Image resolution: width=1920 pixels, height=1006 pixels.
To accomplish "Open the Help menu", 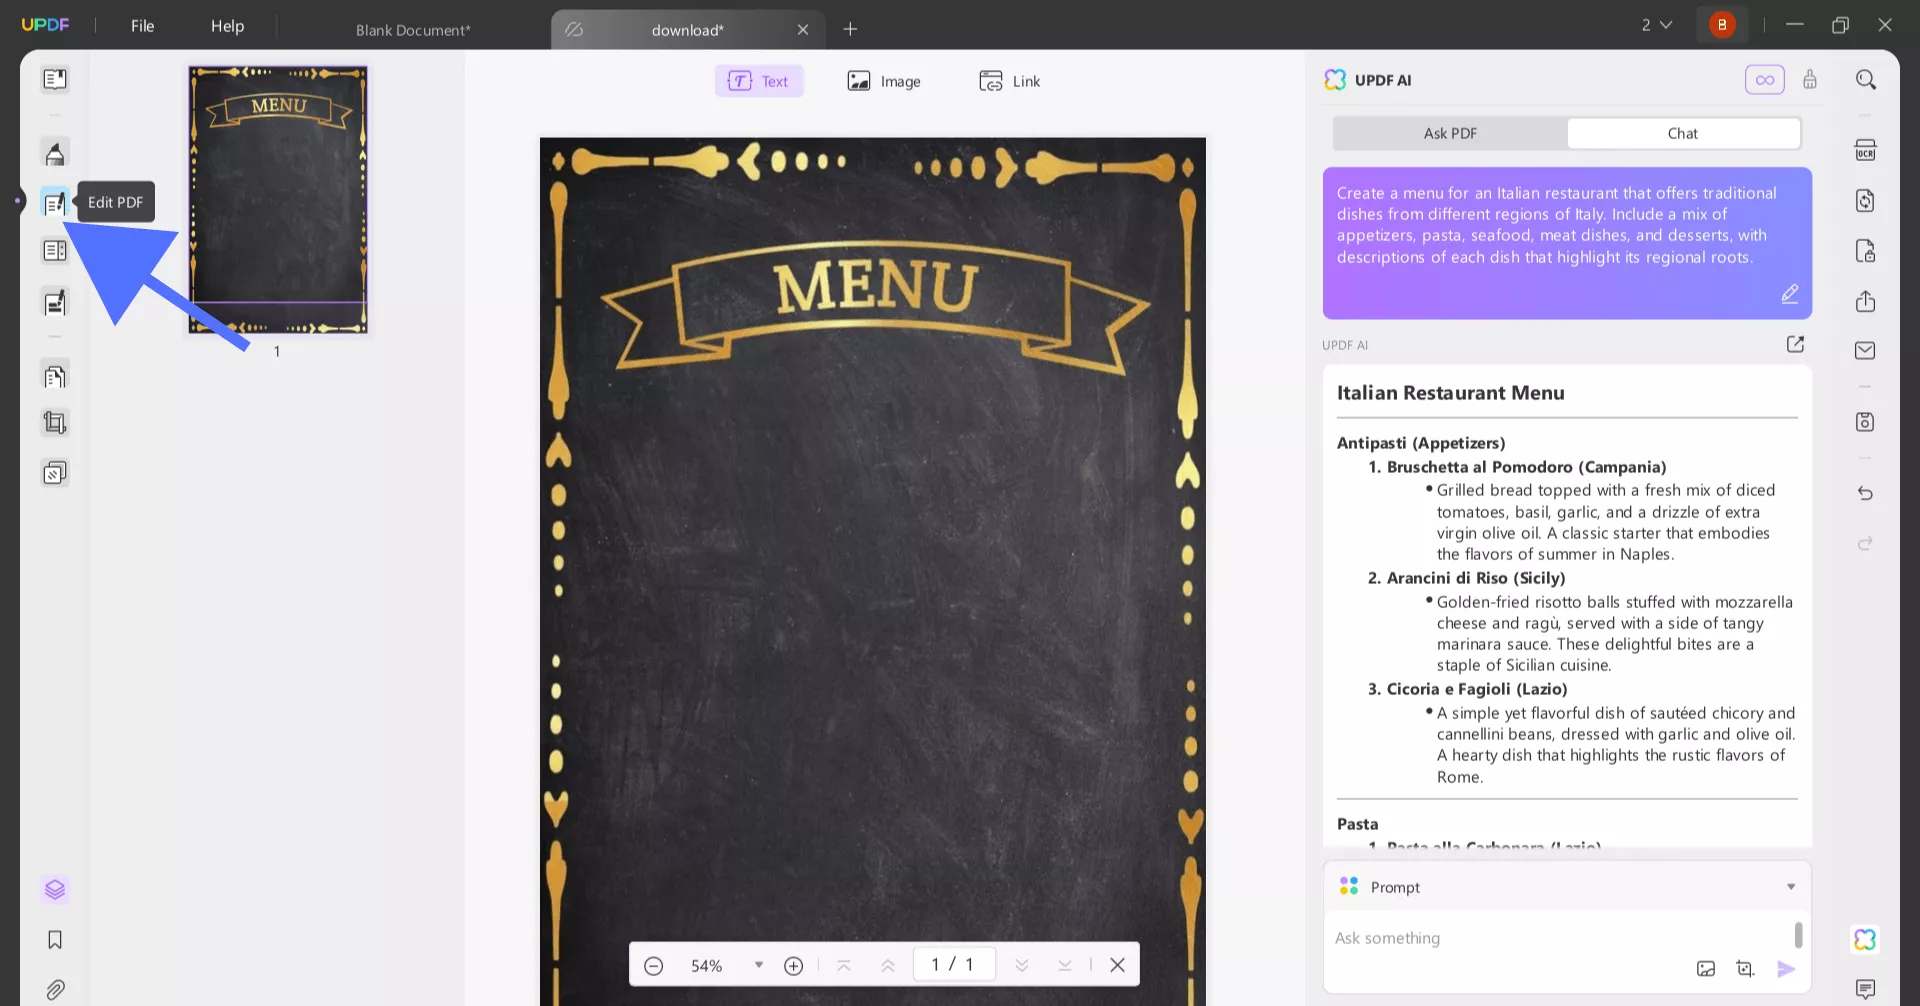I will 227,26.
